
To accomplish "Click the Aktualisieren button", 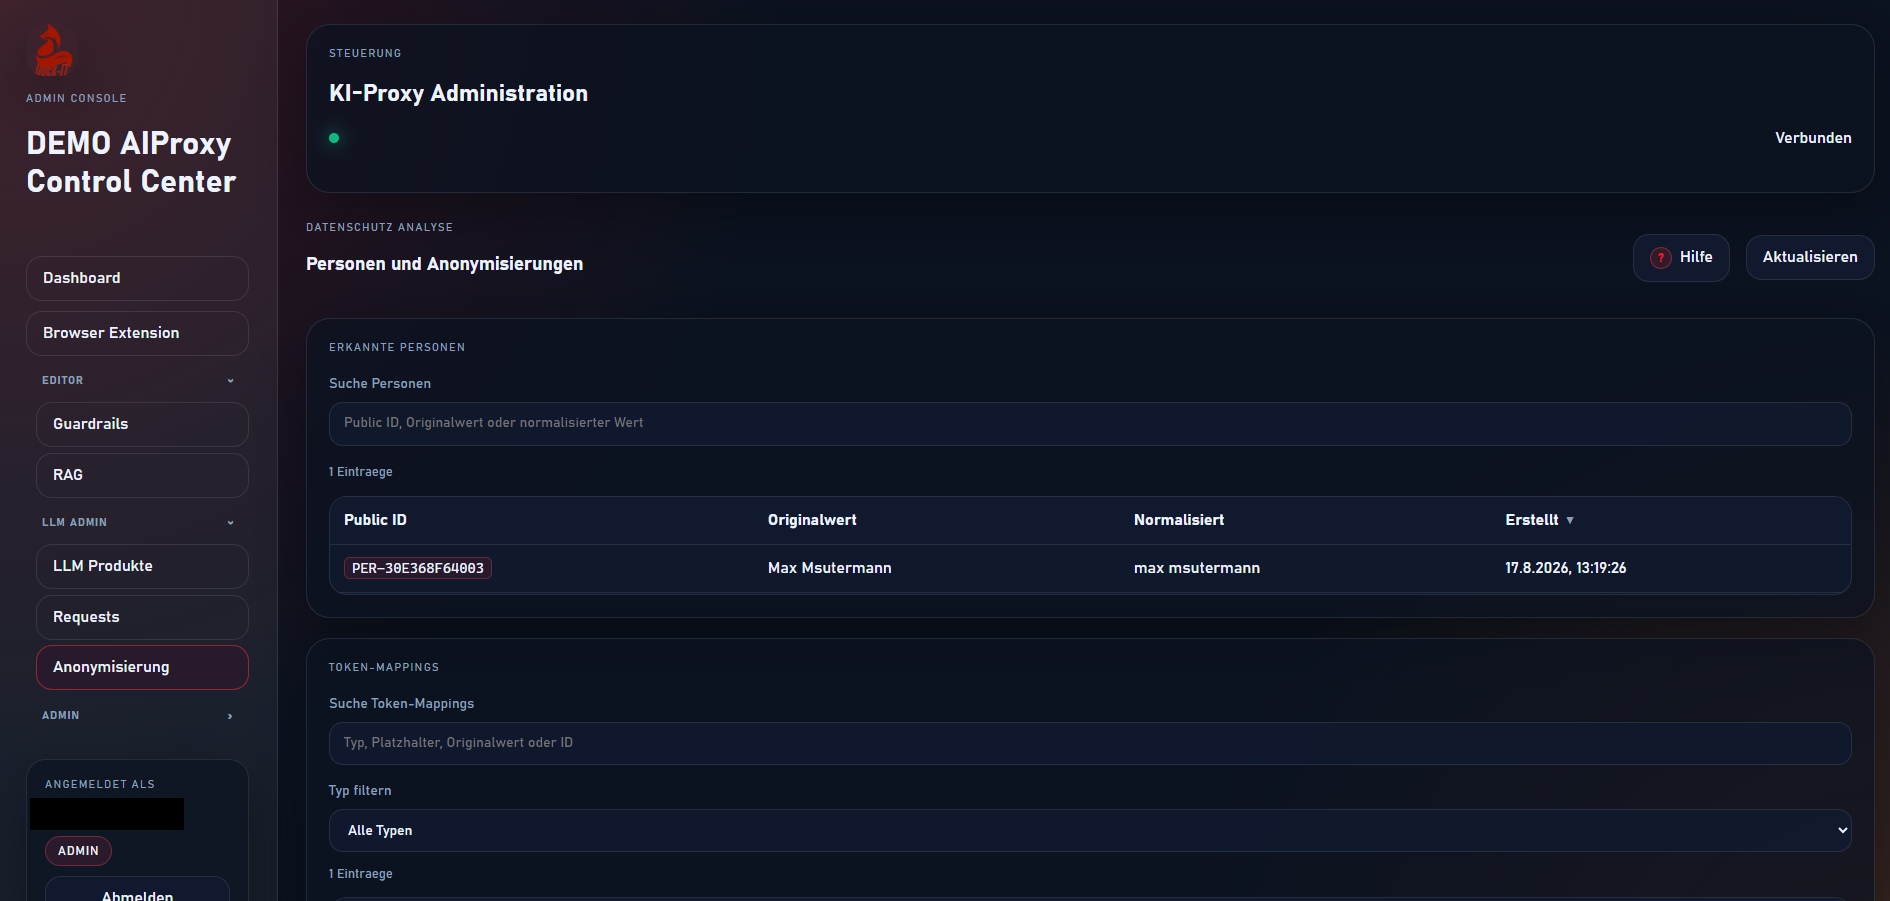I will click(x=1809, y=257).
